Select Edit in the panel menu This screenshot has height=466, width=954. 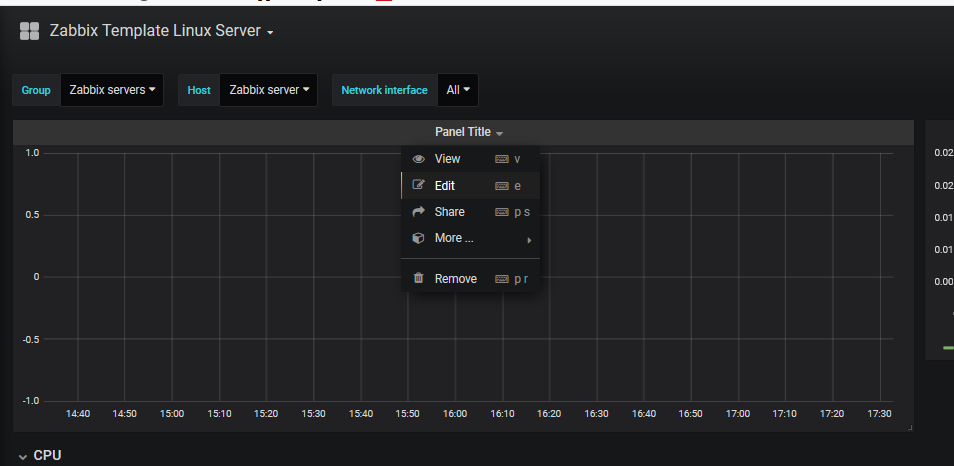coord(470,186)
